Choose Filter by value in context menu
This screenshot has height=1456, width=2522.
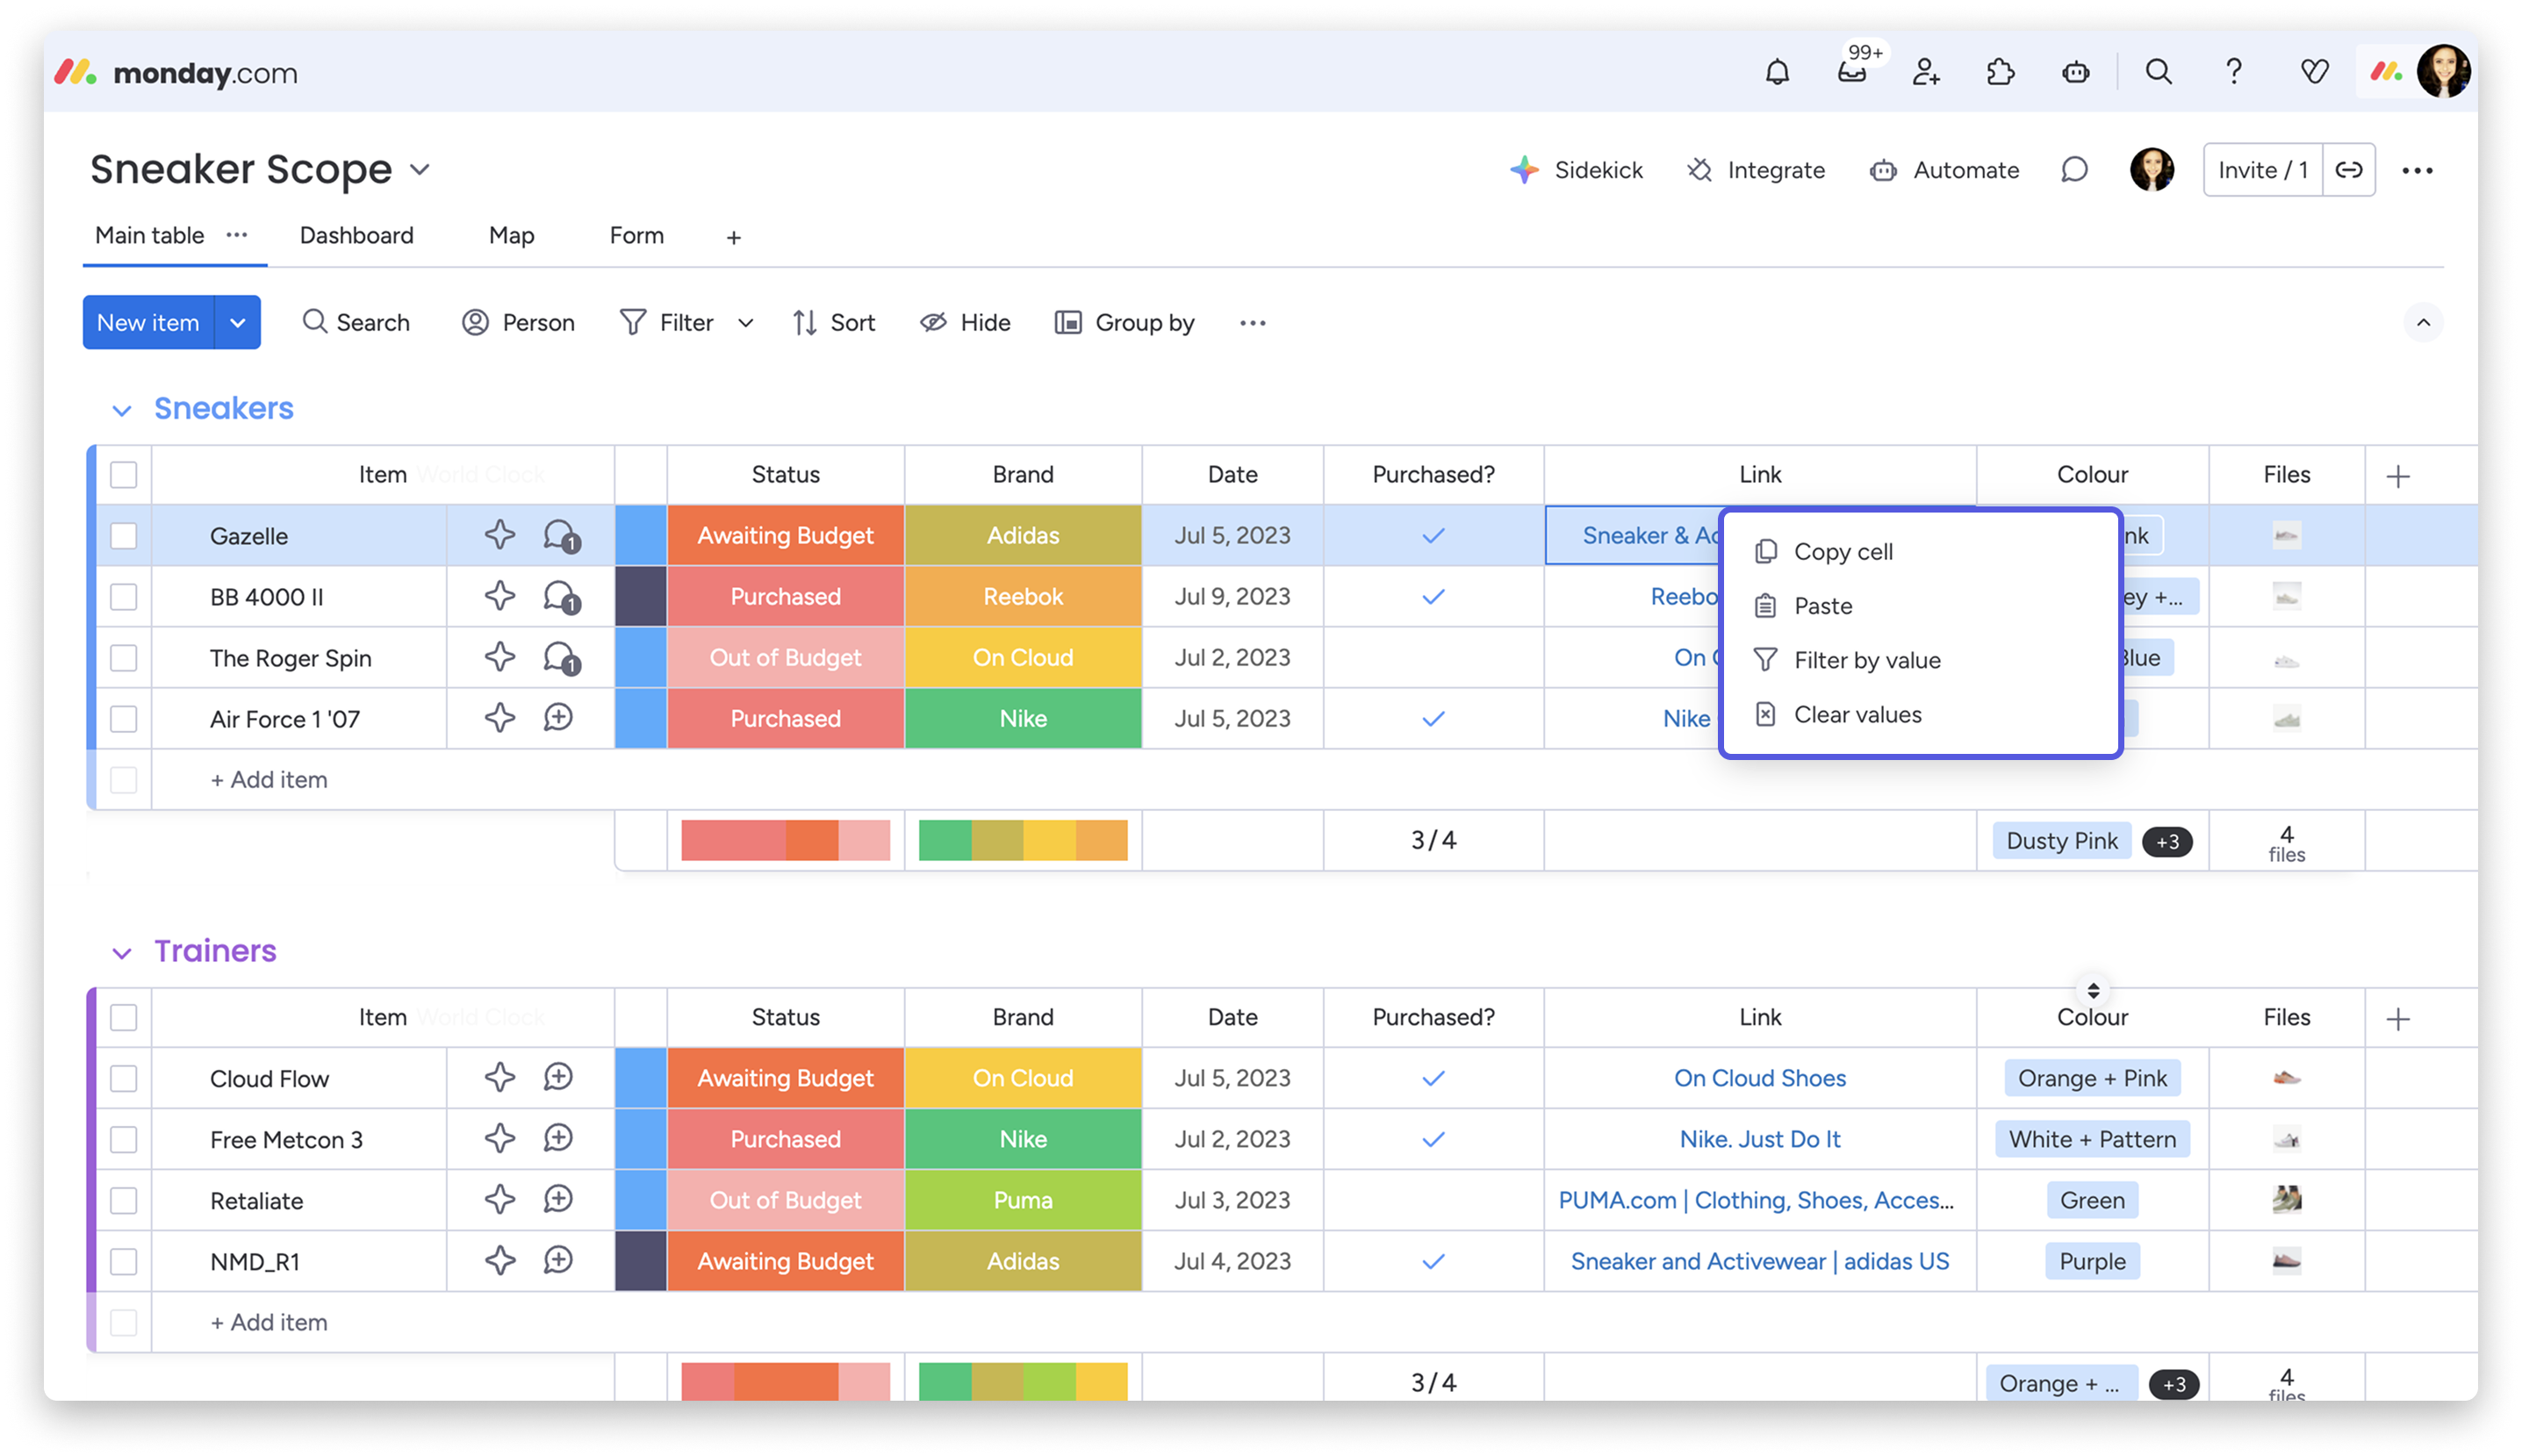coord(1866,660)
